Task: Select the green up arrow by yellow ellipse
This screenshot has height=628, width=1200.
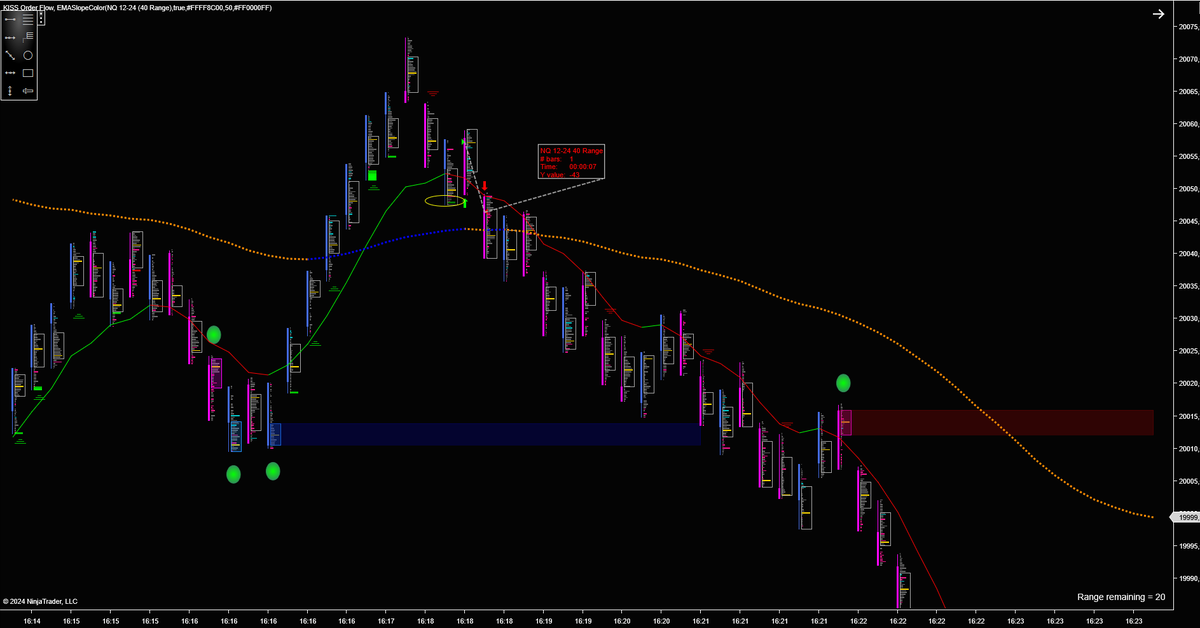Action: pyautogui.click(x=466, y=203)
